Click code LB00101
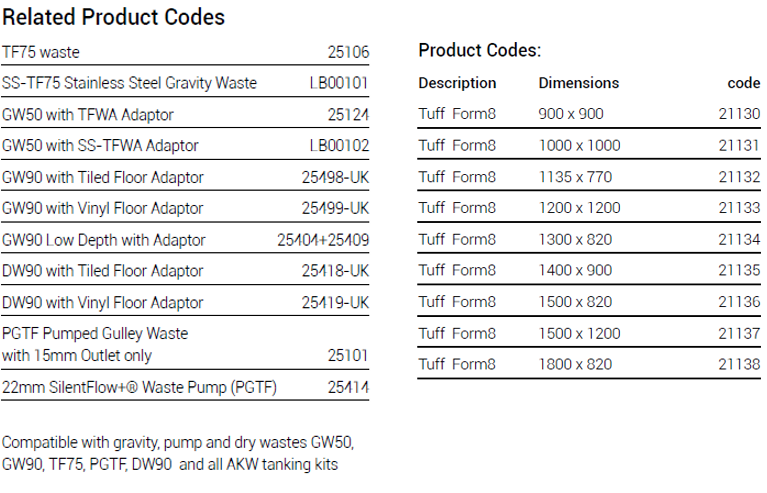The width and height of the screenshot is (767, 493). pos(339,83)
